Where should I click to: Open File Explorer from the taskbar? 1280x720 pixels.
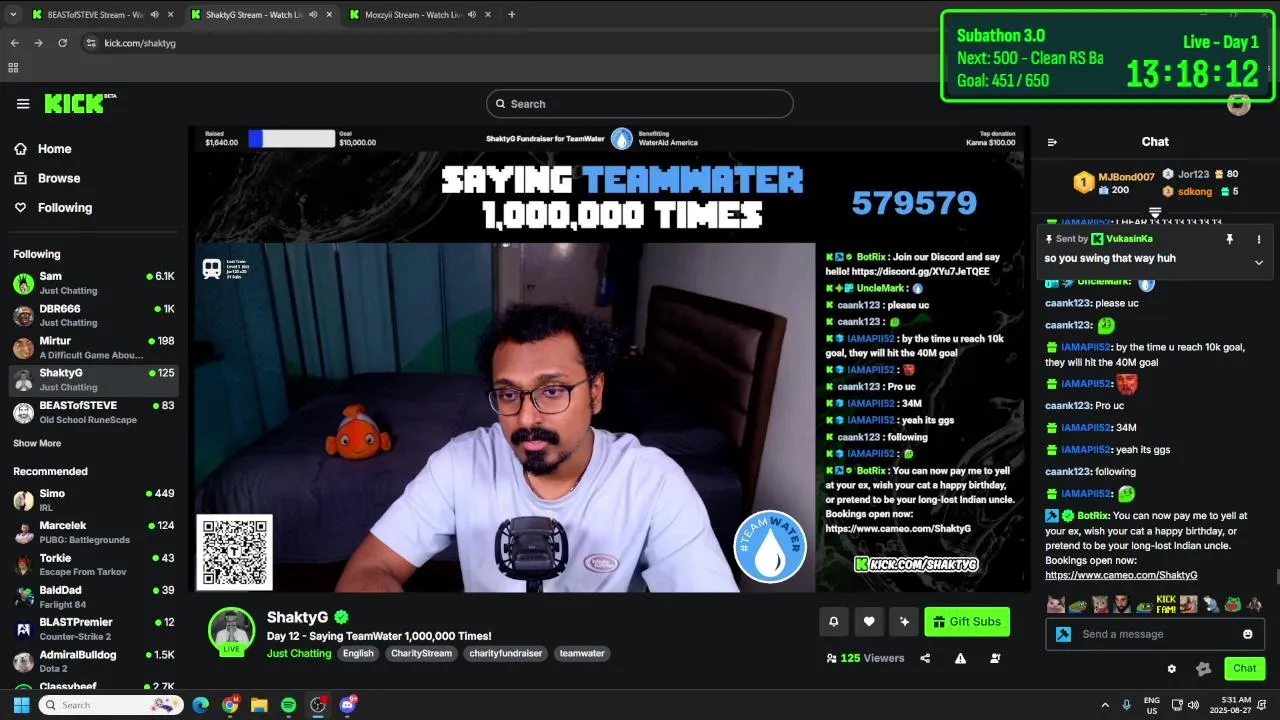[x=259, y=705]
